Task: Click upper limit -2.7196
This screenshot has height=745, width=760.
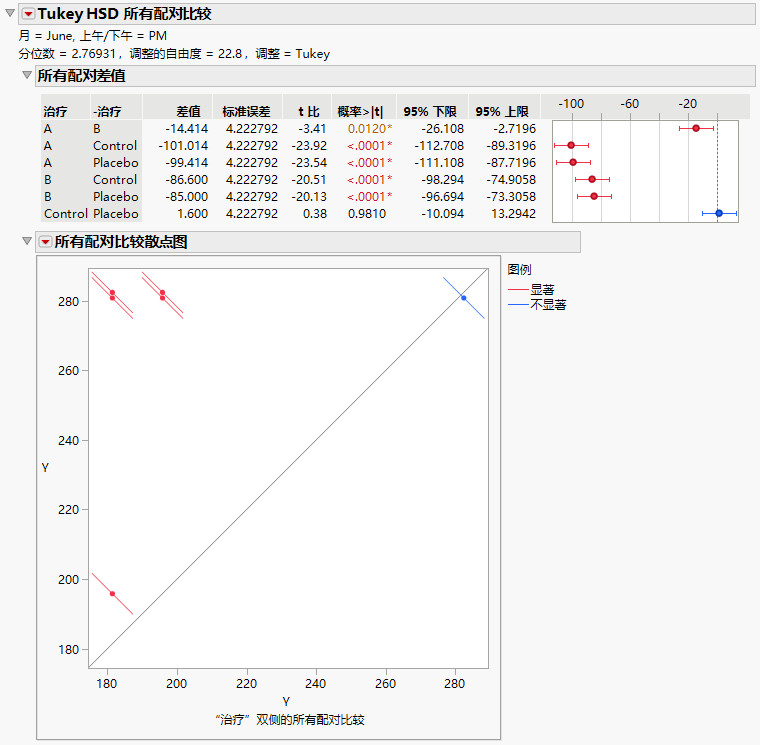Action: point(515,129)
